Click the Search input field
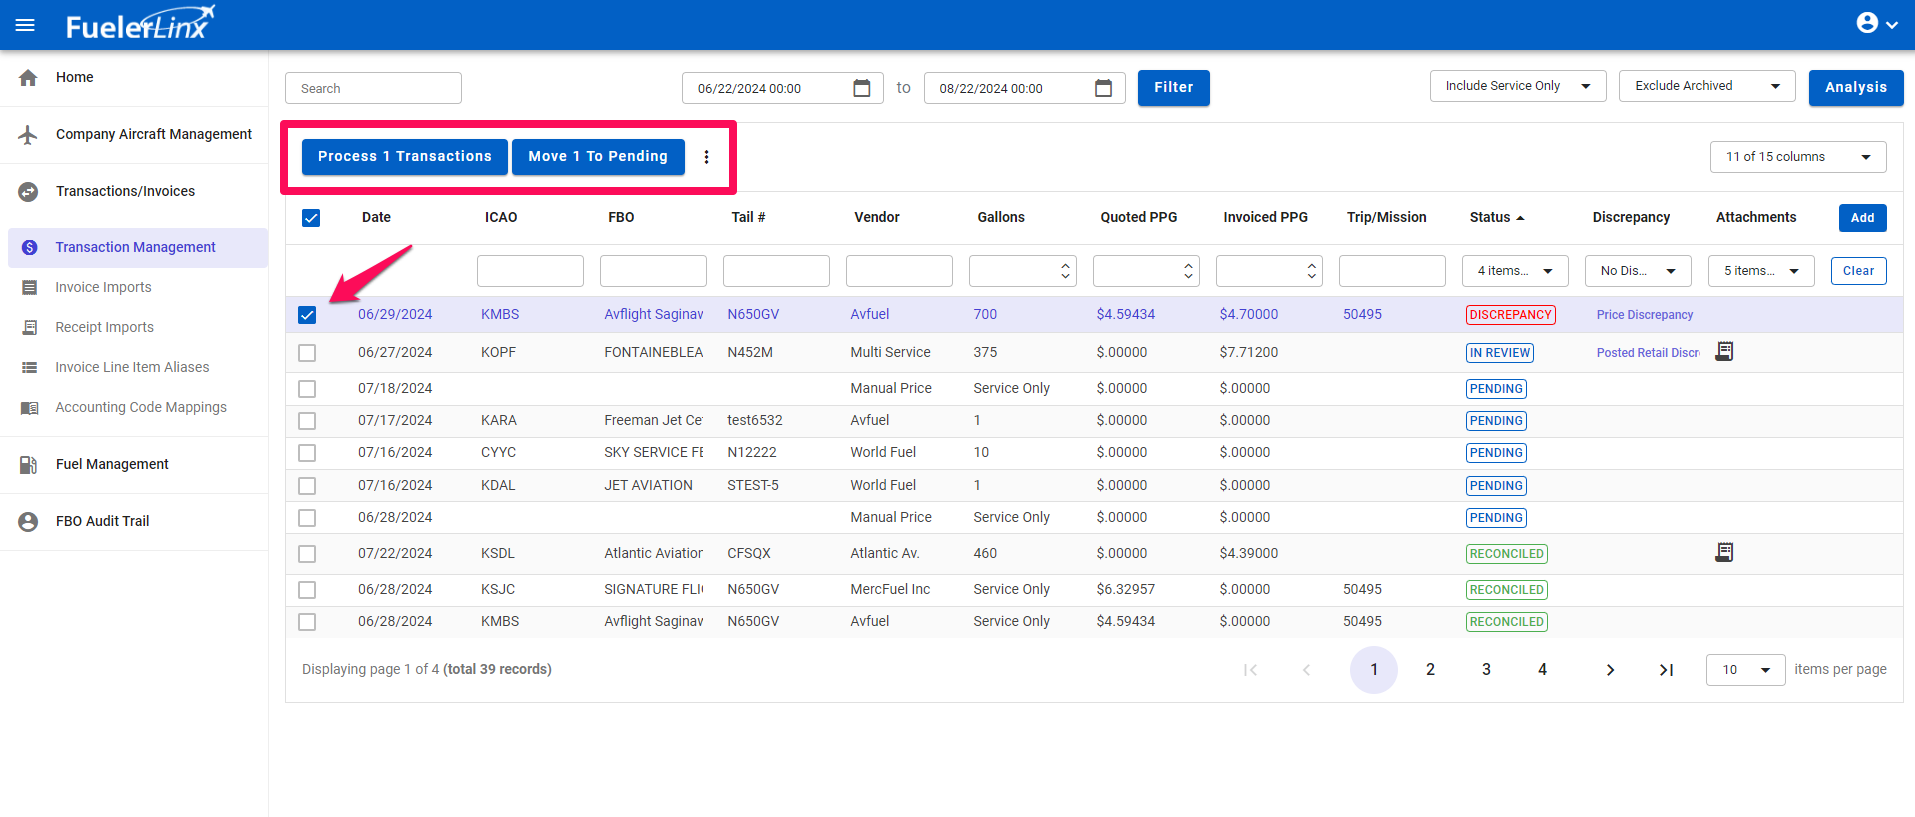Viewport: 1915px width, 817px height. [x=373, y=88]
